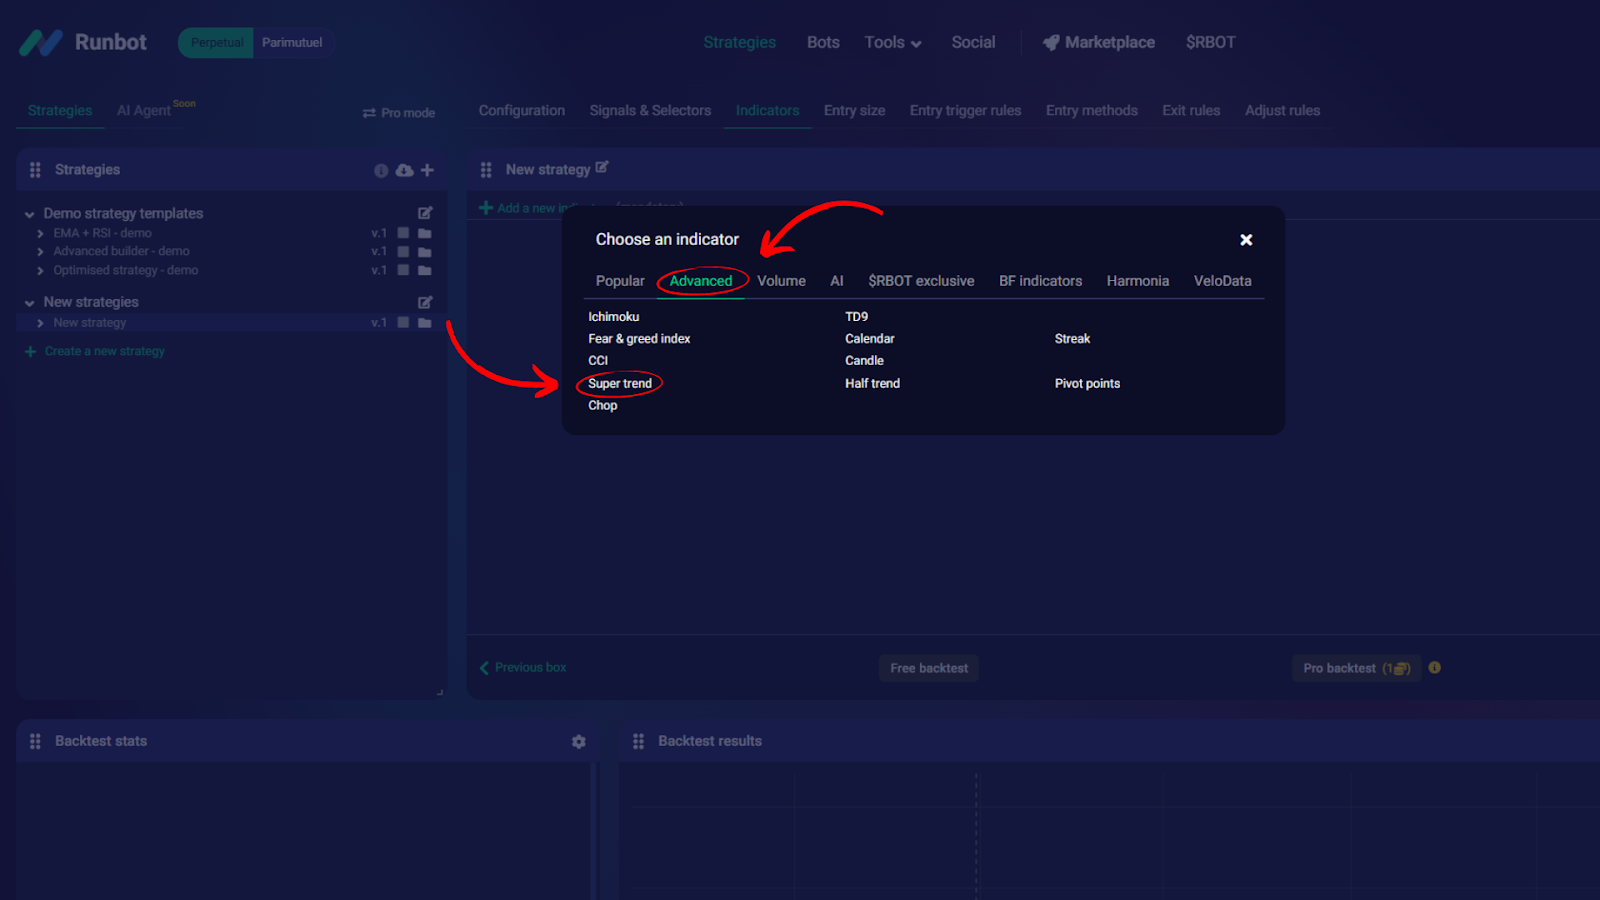Choose the Fear & greed index indicator
1600x900 pixels.
click(x=639, y=339)
